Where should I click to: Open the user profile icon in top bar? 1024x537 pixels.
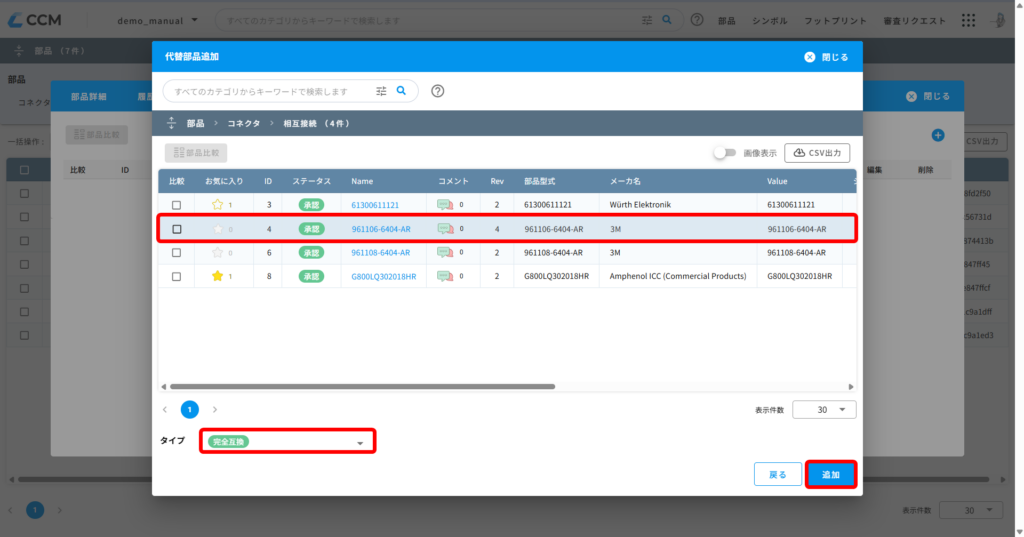(999, 20)
